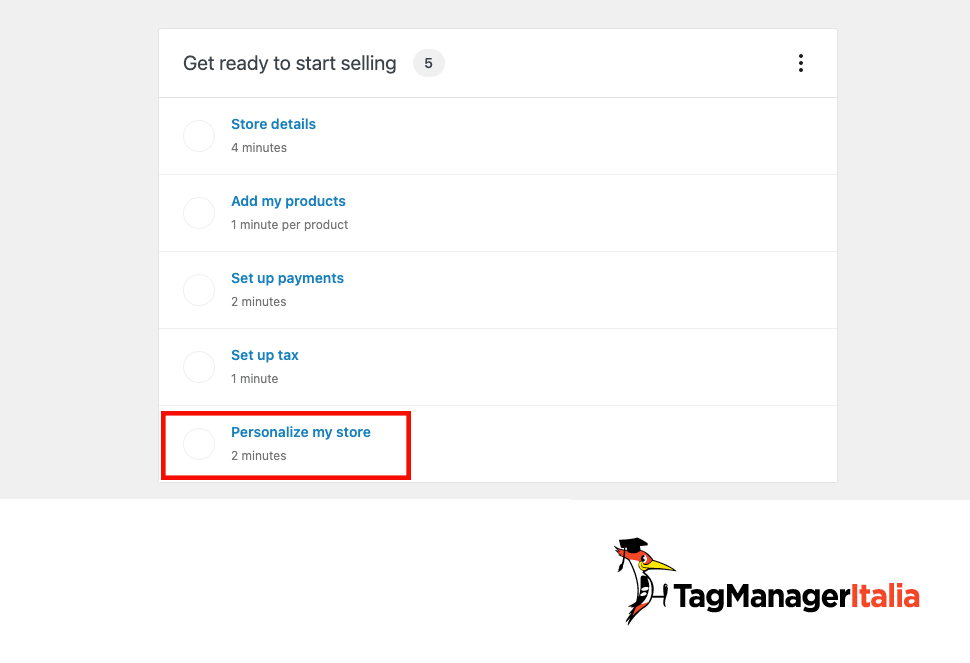Screen dimensions: 970x663
Task: Open the Personalize my store link
Action: (301, 432)
